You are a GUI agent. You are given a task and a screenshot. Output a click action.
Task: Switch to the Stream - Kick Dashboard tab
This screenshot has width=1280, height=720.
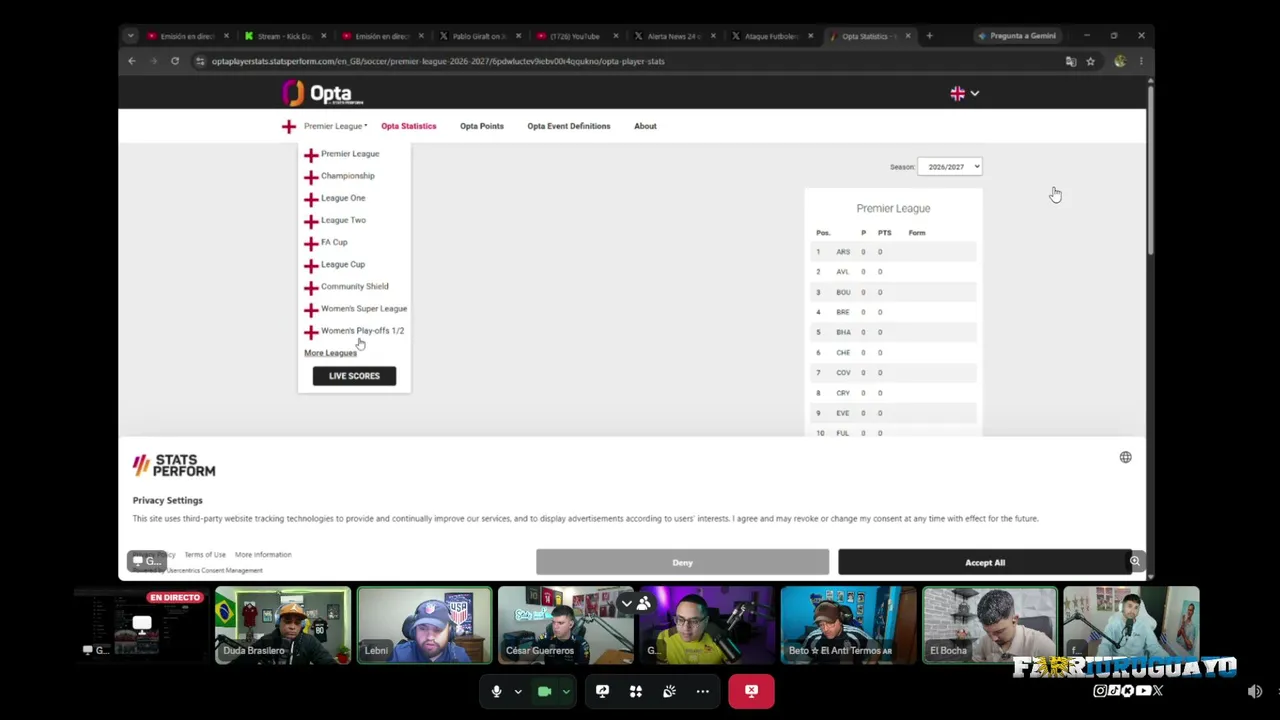click(x=285, y=36)
